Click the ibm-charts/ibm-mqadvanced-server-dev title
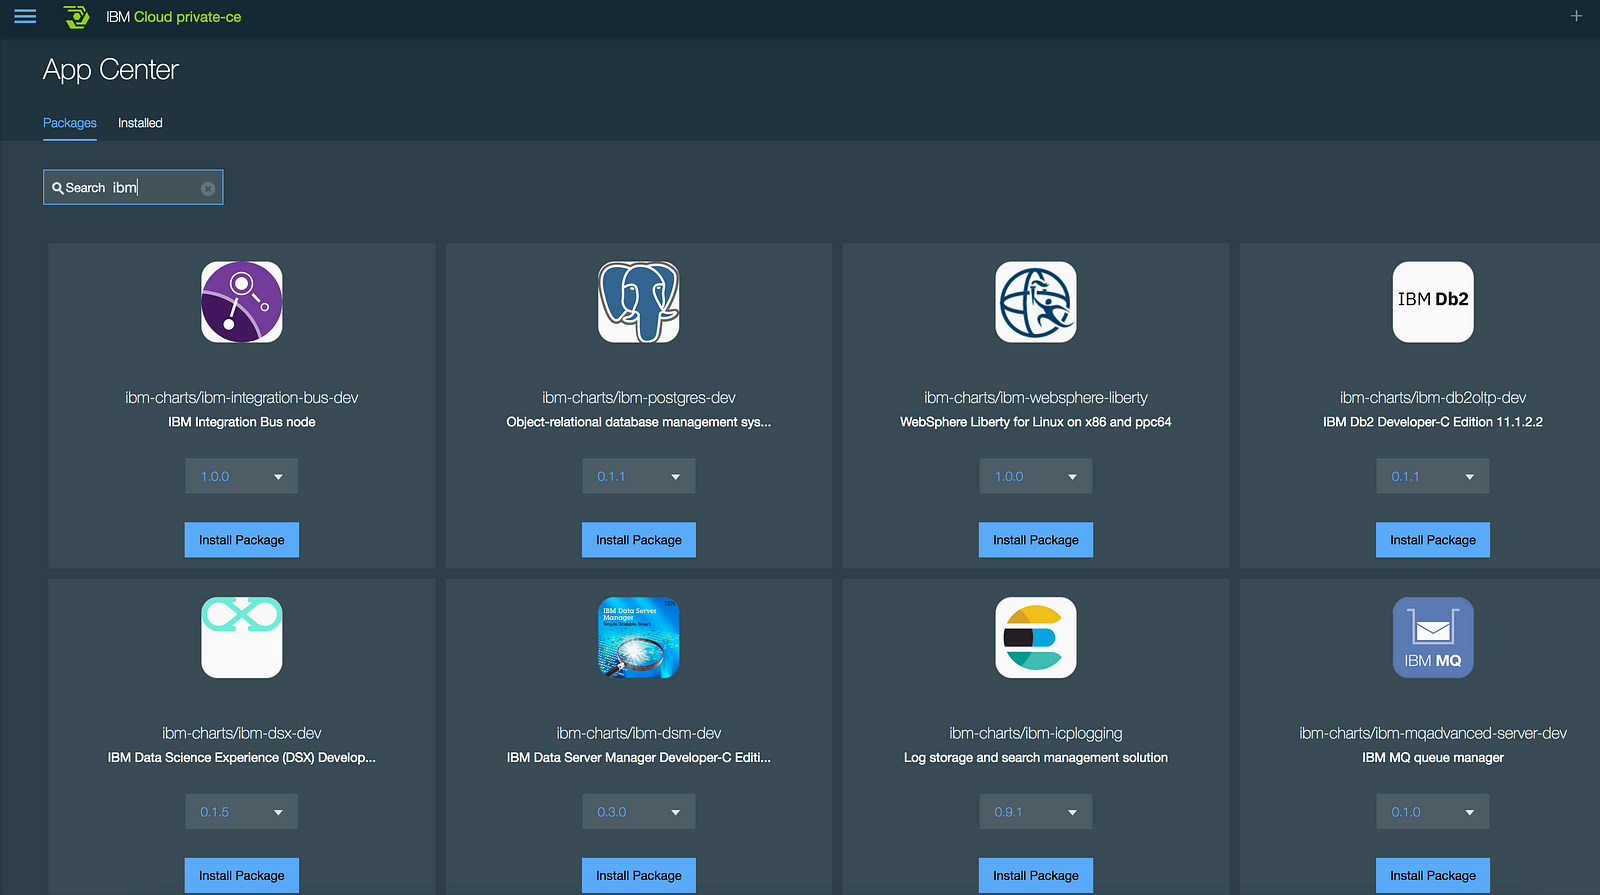The height and width of the screenshot is (895, 1600). (x=1433, y=734)
